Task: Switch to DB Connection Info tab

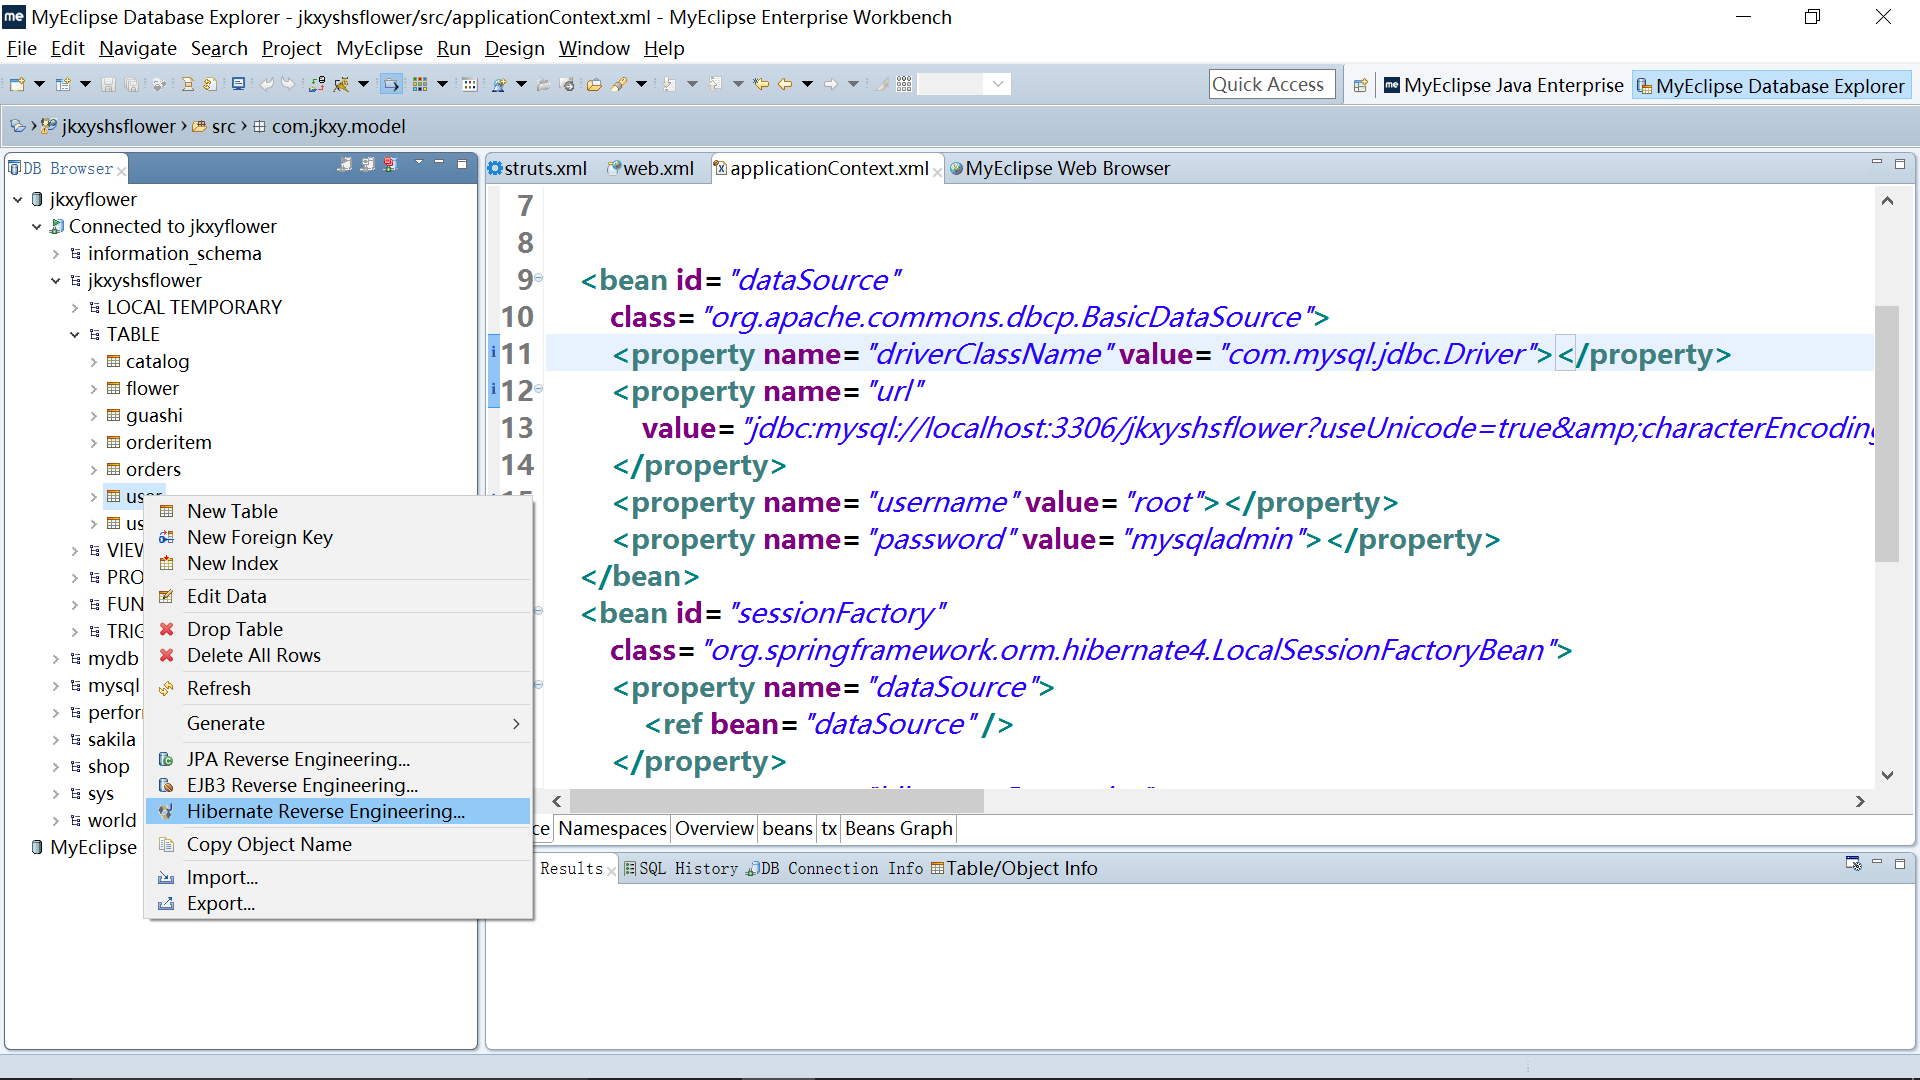Action: [836, 869]
